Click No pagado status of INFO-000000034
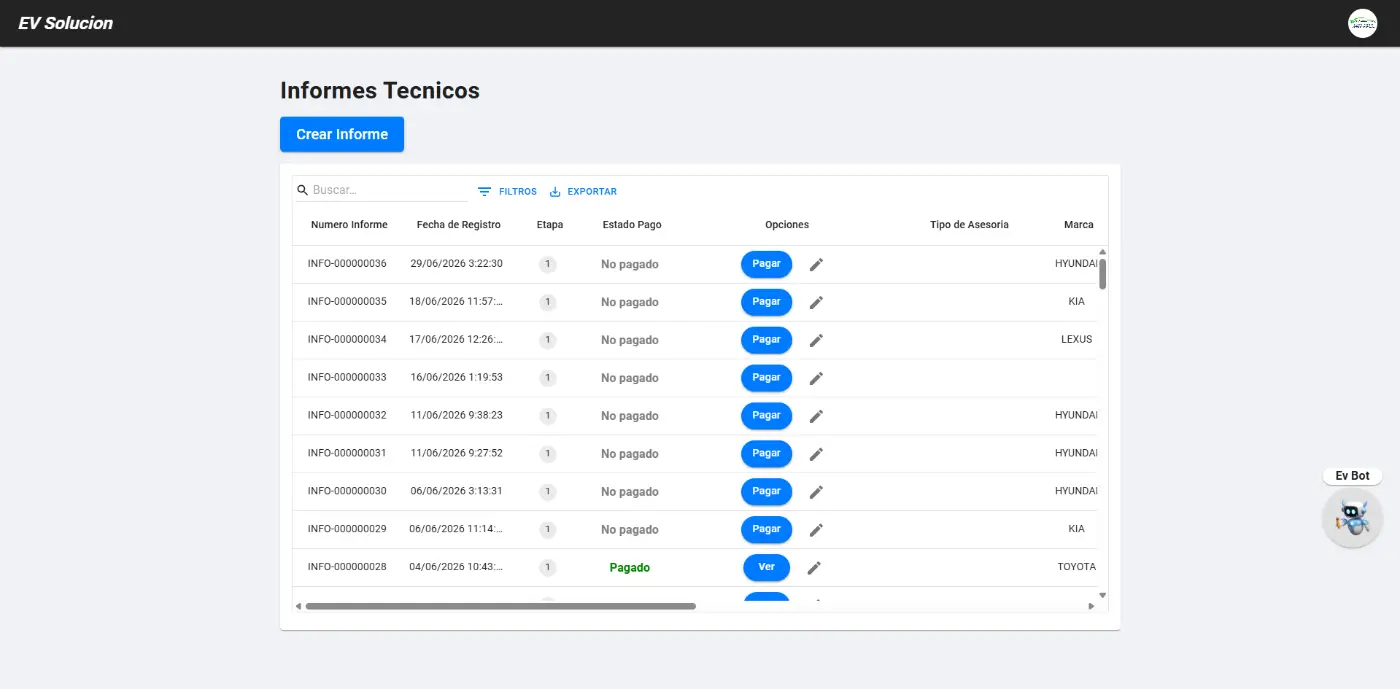This screenshot has width=1400, height=689. point(630,340)
